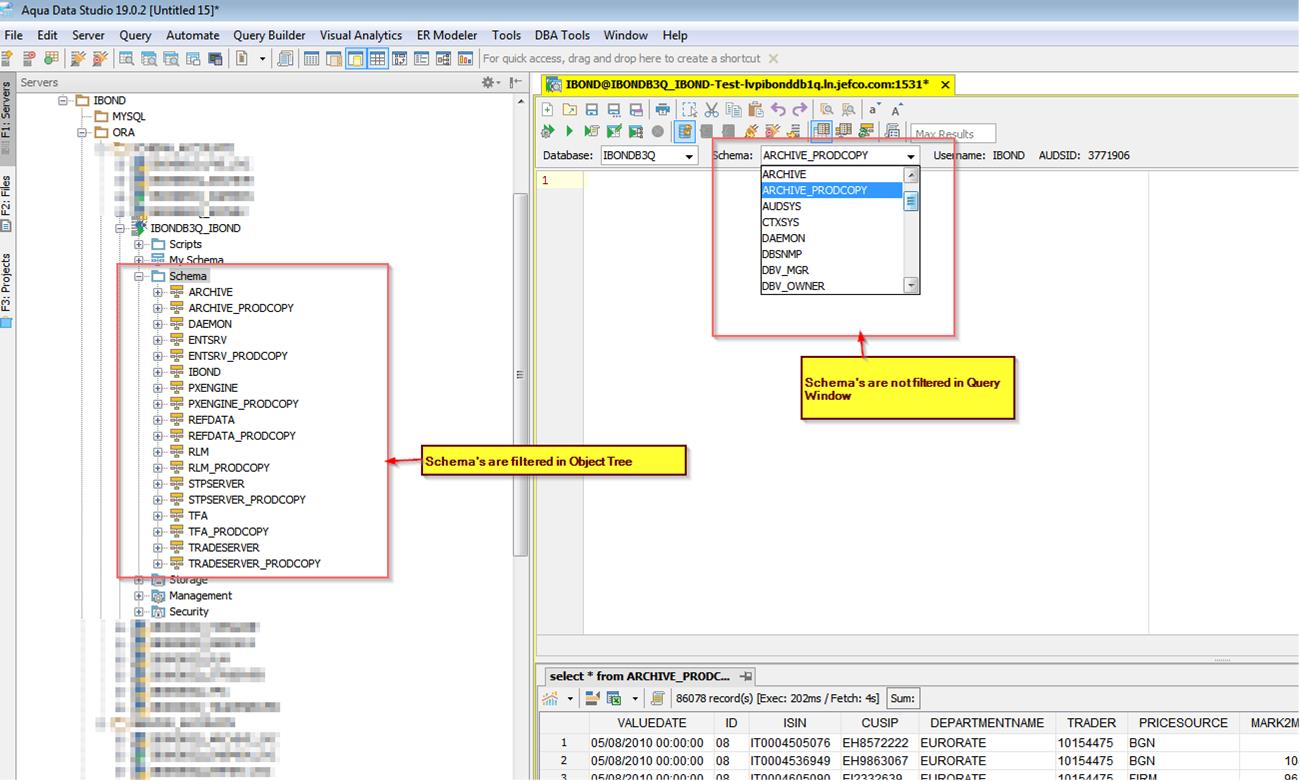The image size is (1300, 781).
Task: Open the Schema dropdown in query window
Action: pyautogui.click(x=910, y=156)
